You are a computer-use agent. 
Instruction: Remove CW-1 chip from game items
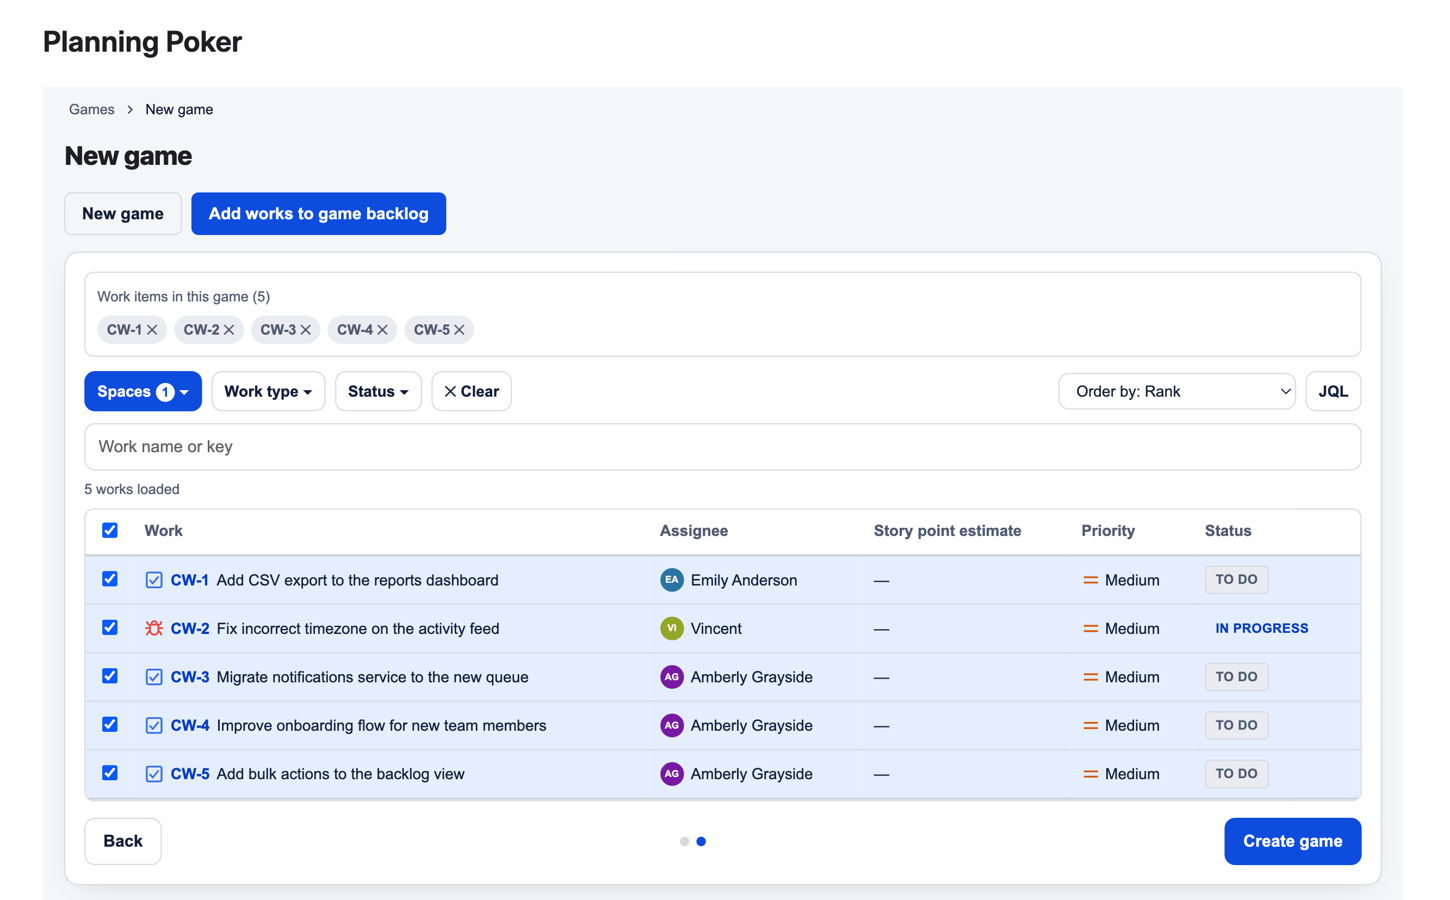(x=152, y=330)
